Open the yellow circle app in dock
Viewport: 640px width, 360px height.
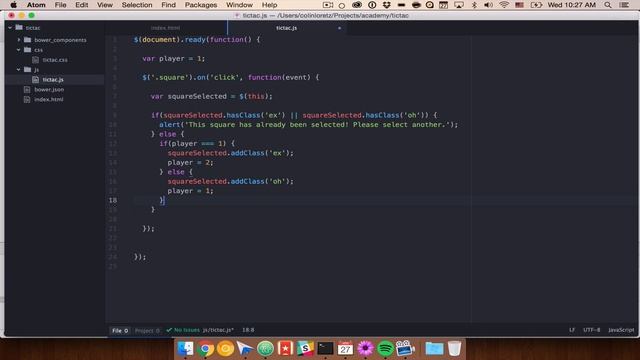point(225,349)
